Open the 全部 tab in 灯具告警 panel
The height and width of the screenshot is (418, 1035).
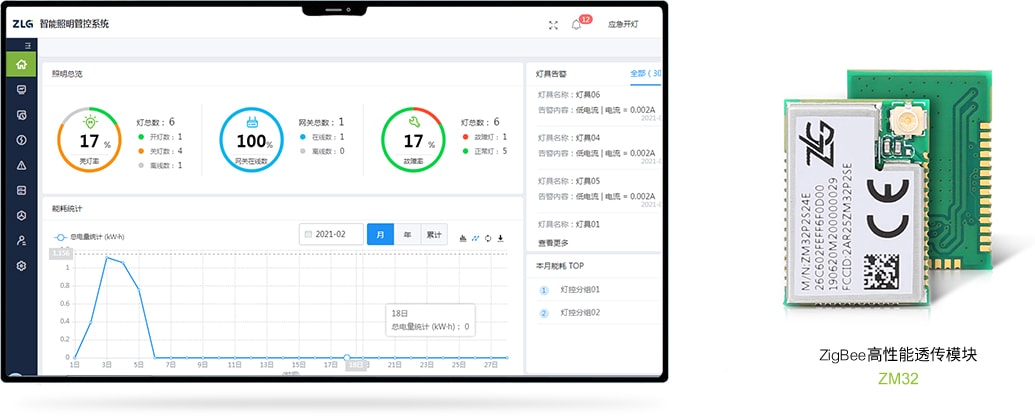coord(646,74)
